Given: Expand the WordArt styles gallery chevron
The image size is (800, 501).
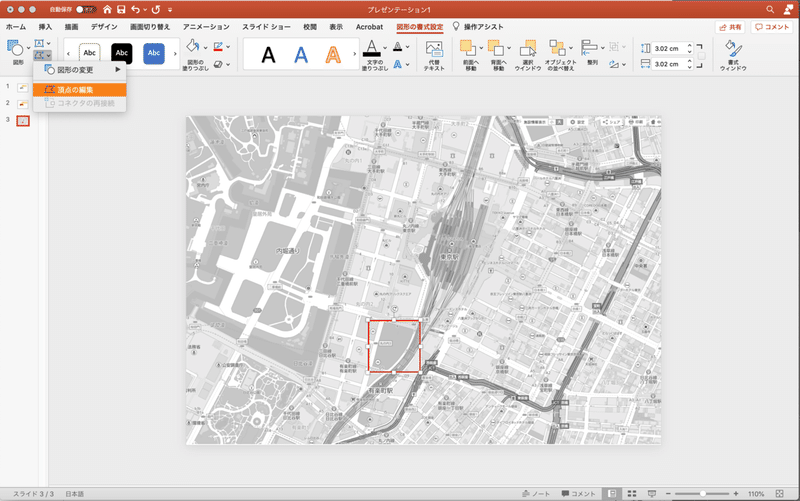Looking at the screenshot, I should pyautogui.click(x=355, y=54).
